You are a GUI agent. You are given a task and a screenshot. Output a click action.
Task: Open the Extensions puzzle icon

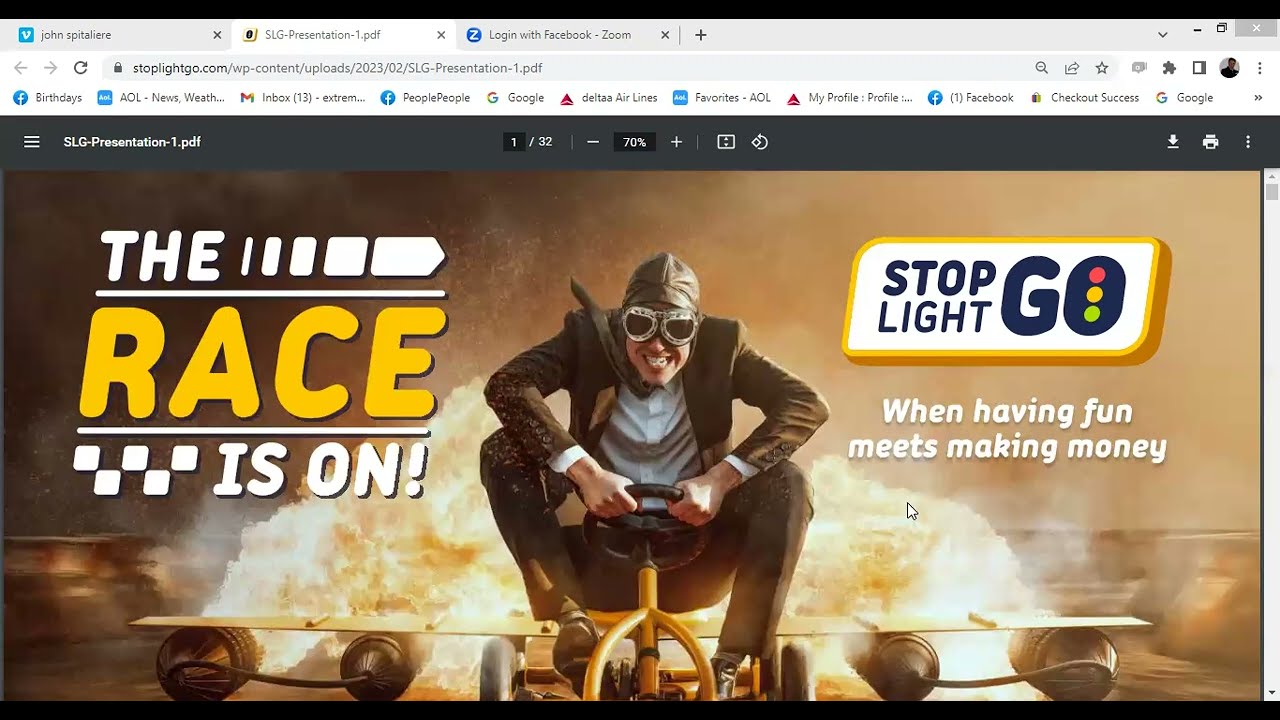(1169, 68)
